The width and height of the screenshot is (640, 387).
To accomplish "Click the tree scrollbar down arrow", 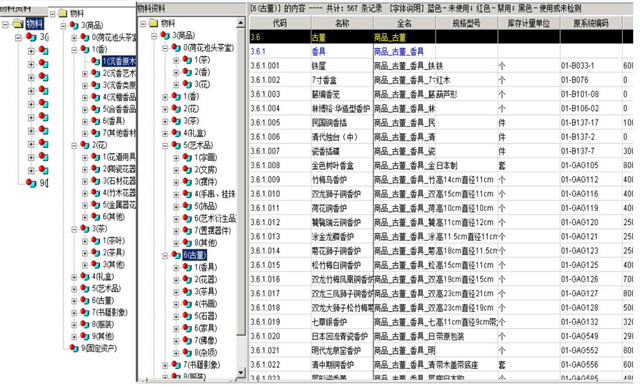I will (x=241, y=372).
